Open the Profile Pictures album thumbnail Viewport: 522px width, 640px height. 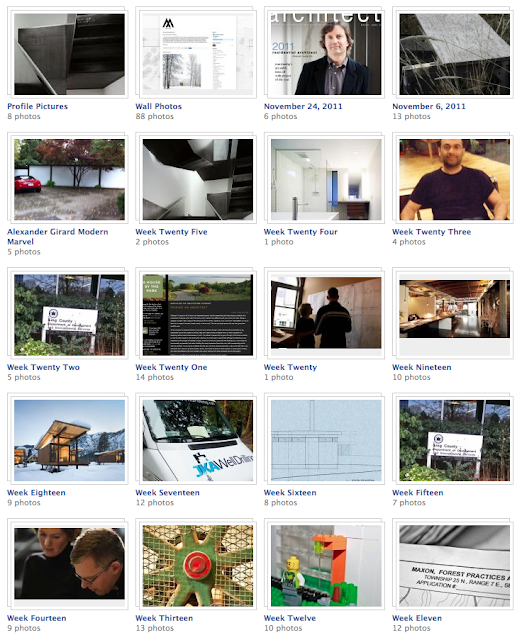tap(69, 54)
